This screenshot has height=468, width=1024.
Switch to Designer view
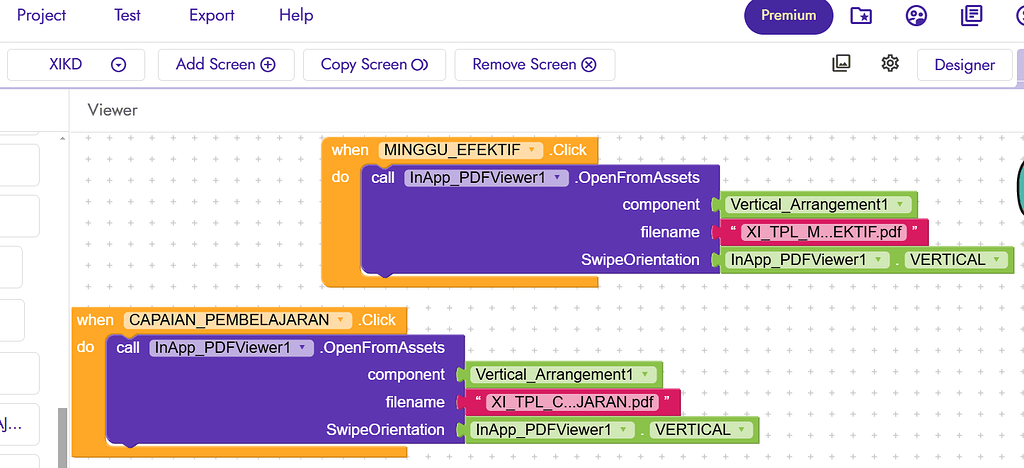tap(965, 65)
